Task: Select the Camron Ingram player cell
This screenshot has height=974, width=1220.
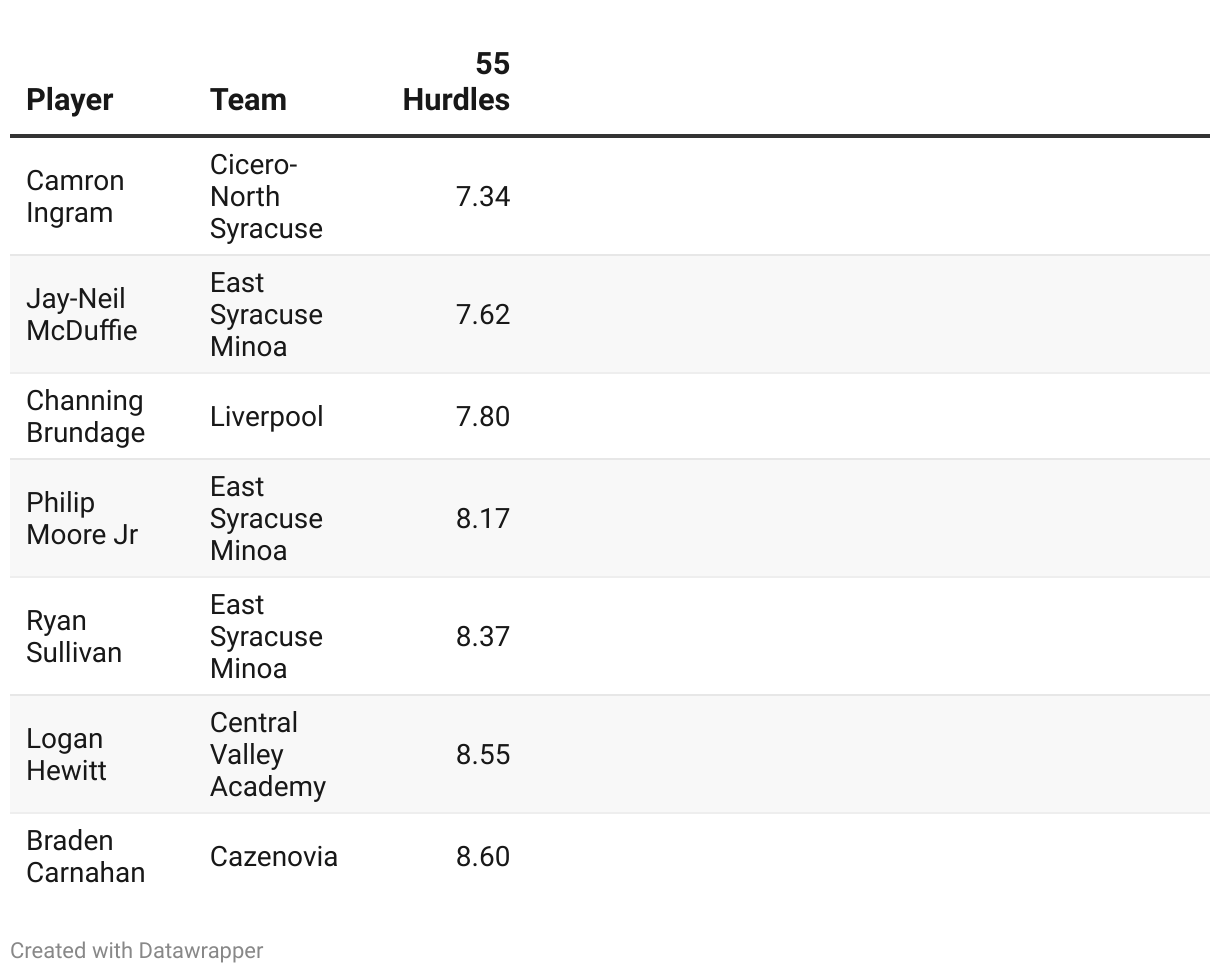Action: coord(75,197)
